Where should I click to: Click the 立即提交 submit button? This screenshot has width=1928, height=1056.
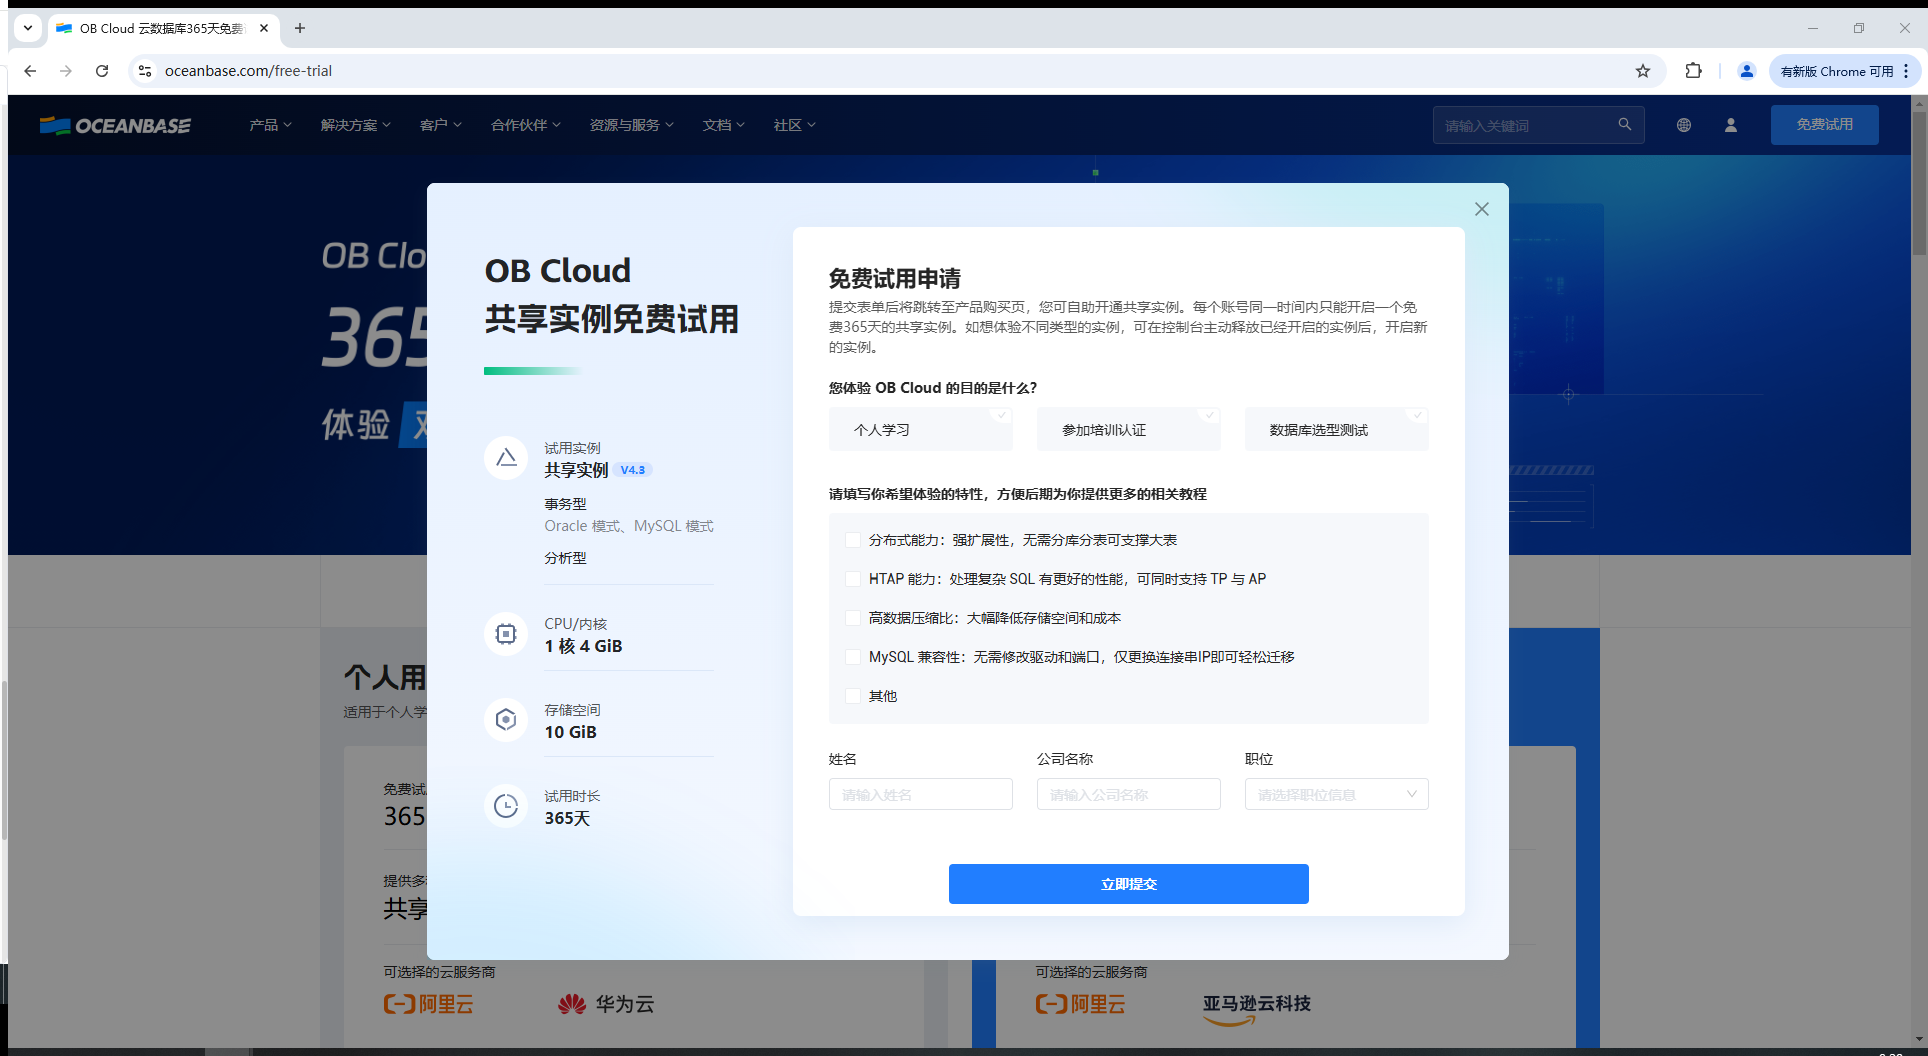click(x=1127, y=883)
